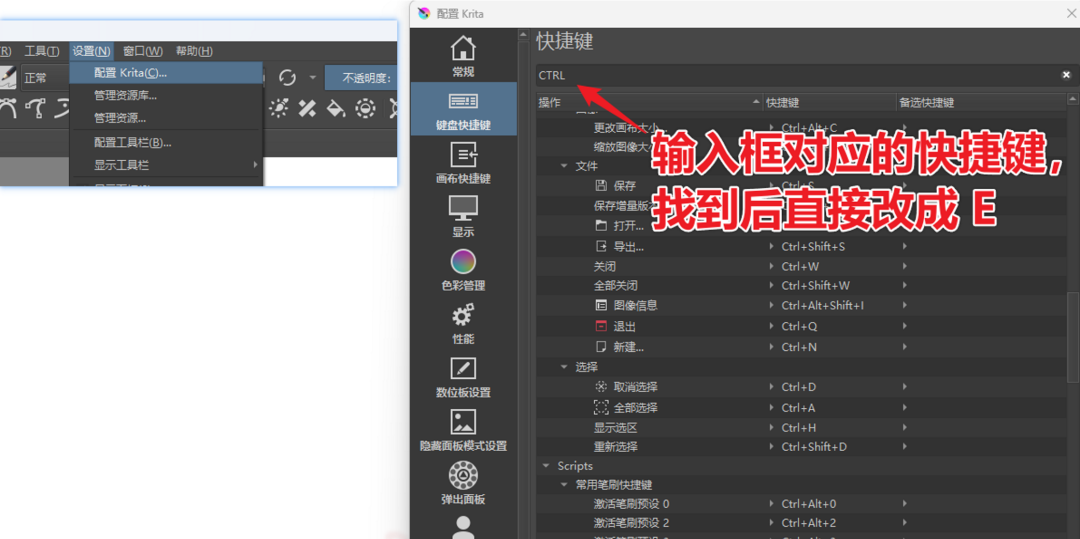The image size is (1080, 539).
Task: Select the 全部关闭 action row
Action: (x=802, y=285)
